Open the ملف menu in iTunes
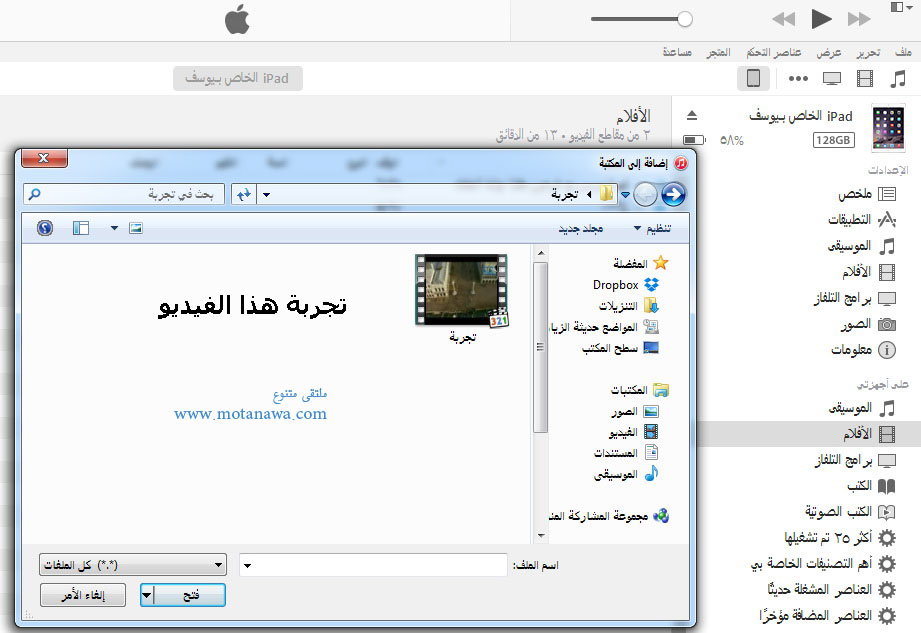921x633 pixels. (x=903, y=52)
